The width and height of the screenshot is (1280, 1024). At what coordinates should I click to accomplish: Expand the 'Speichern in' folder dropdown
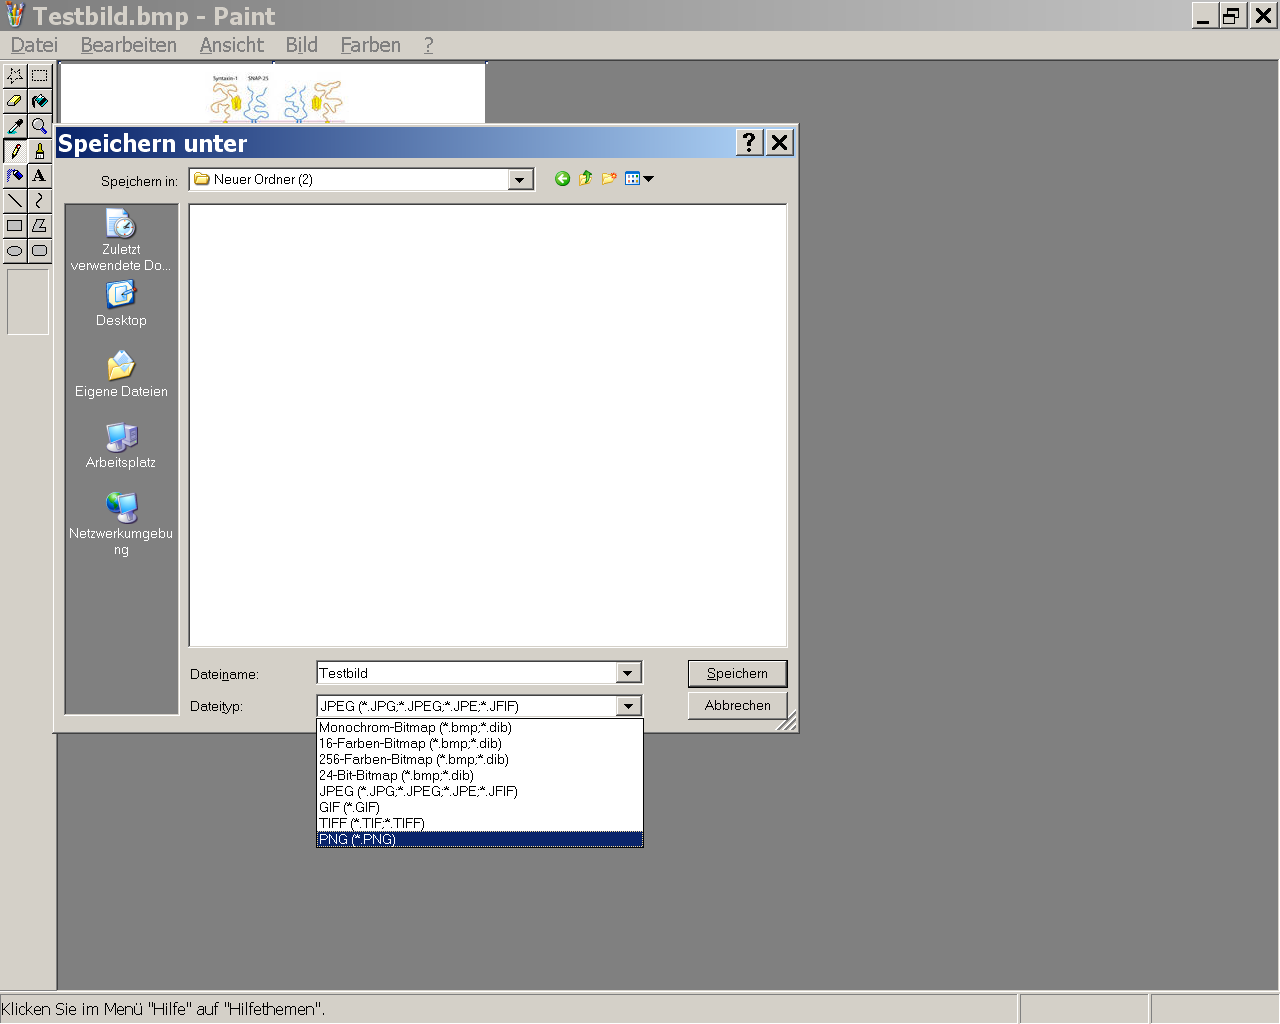tap(520, 180)
